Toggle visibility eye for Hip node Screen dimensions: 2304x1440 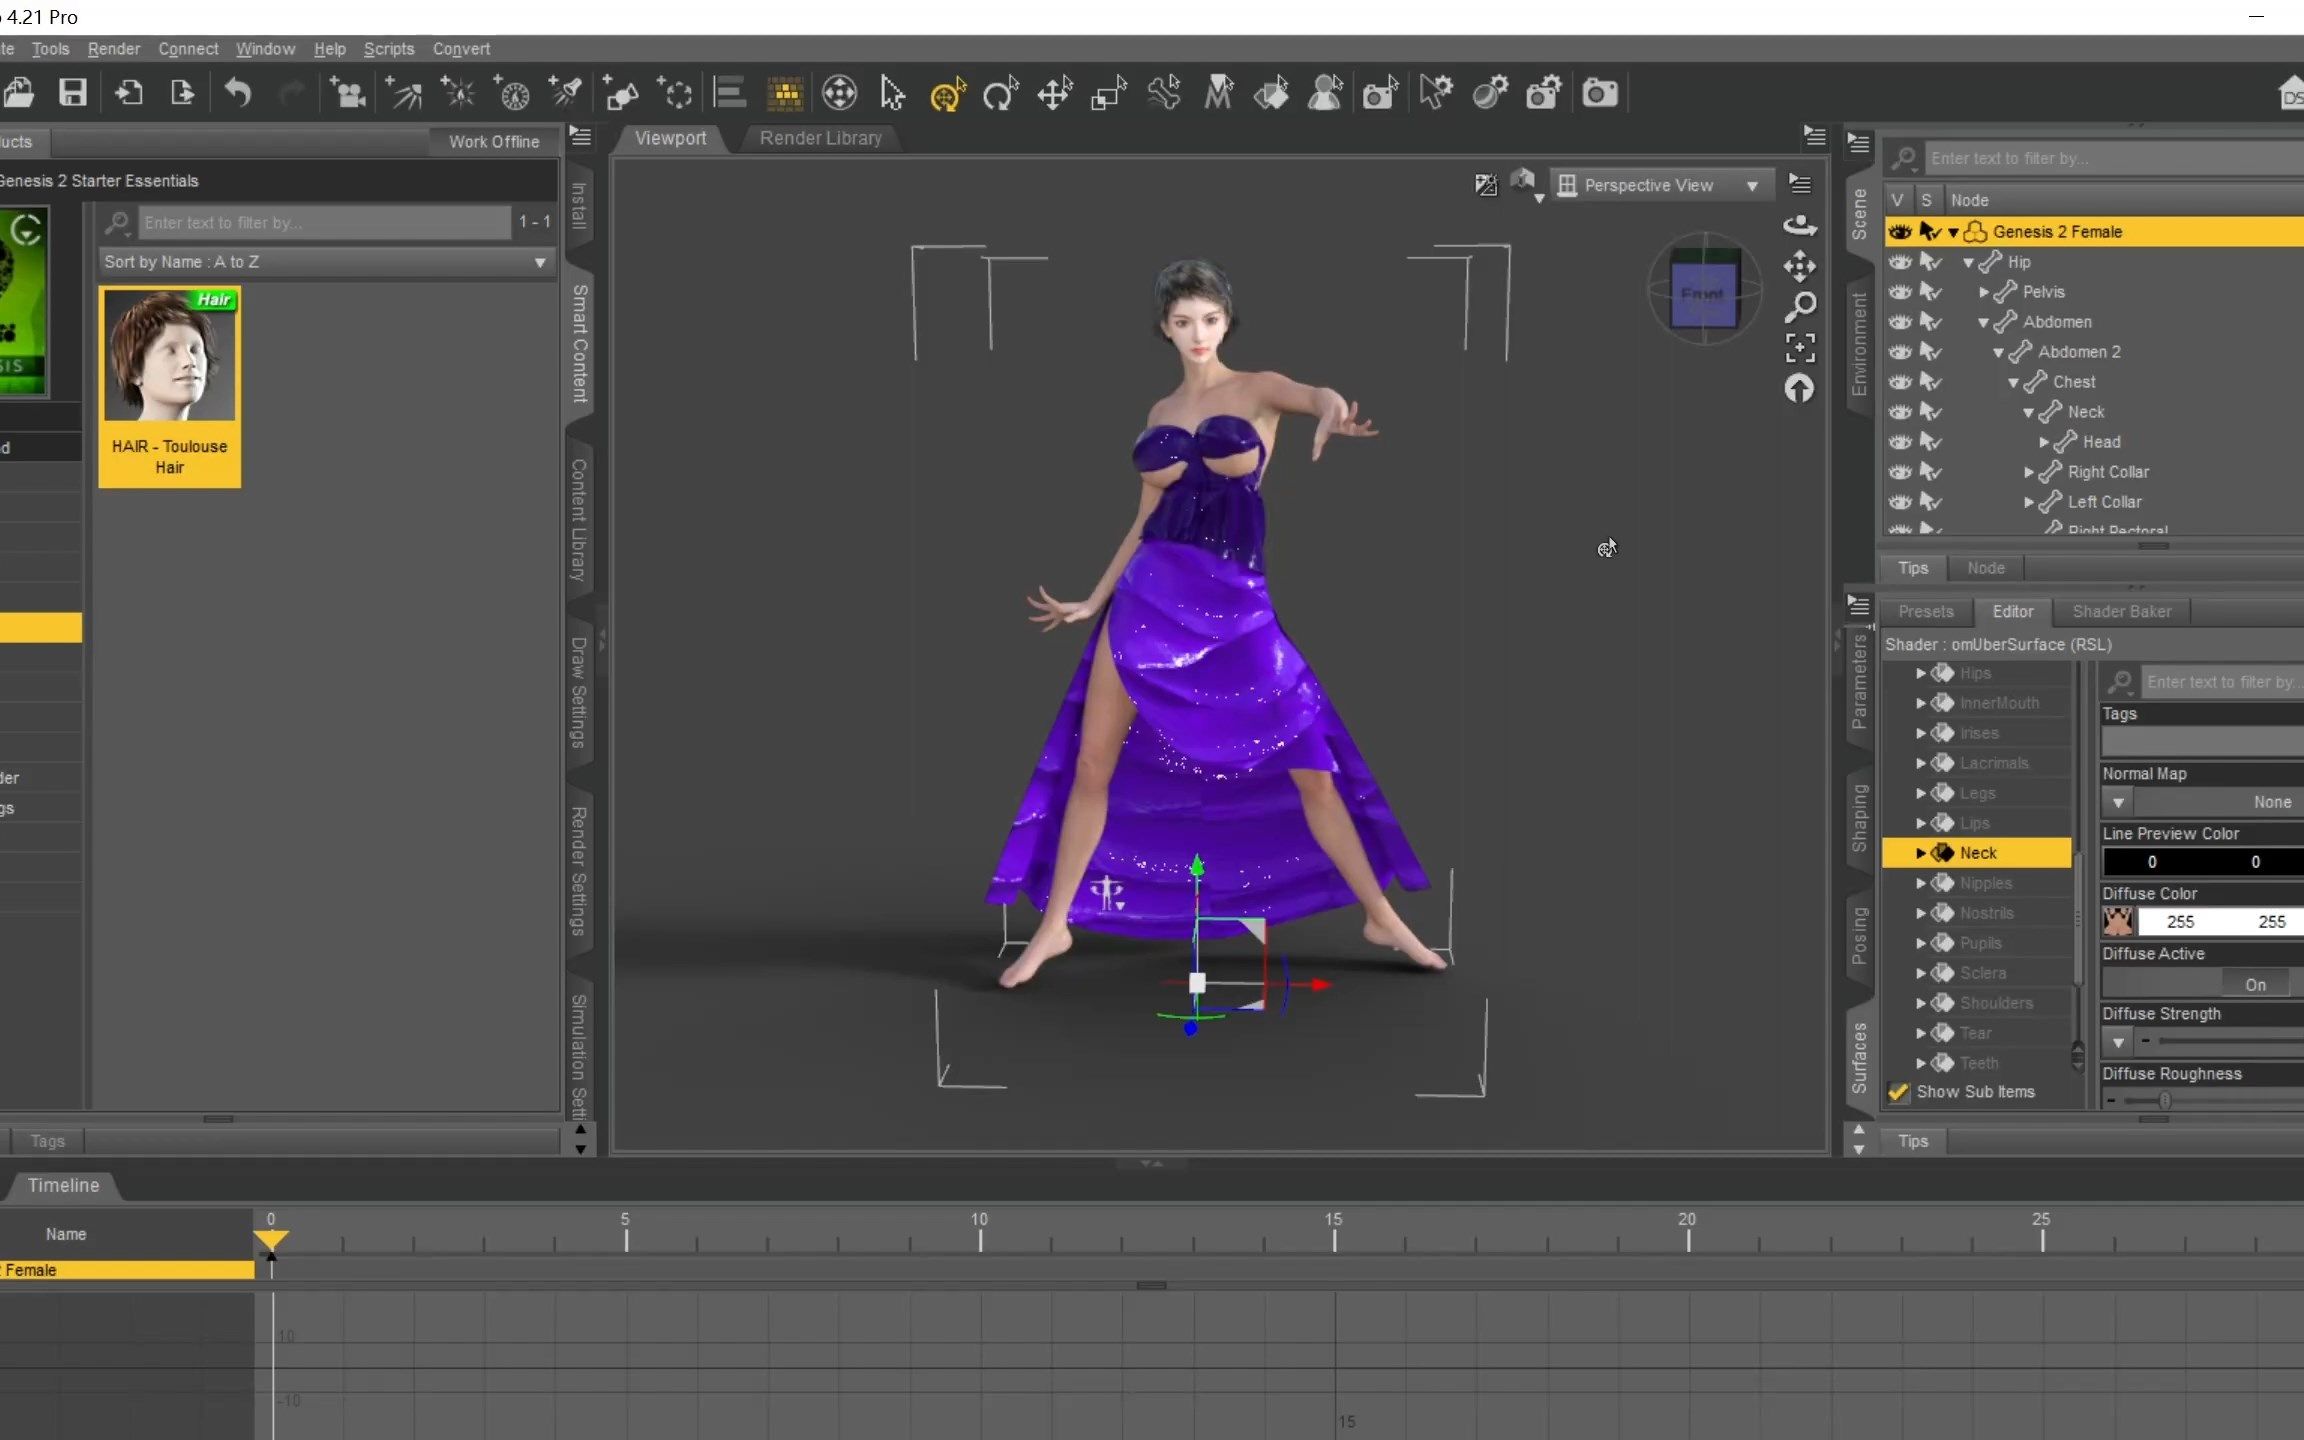point(1899,262)
